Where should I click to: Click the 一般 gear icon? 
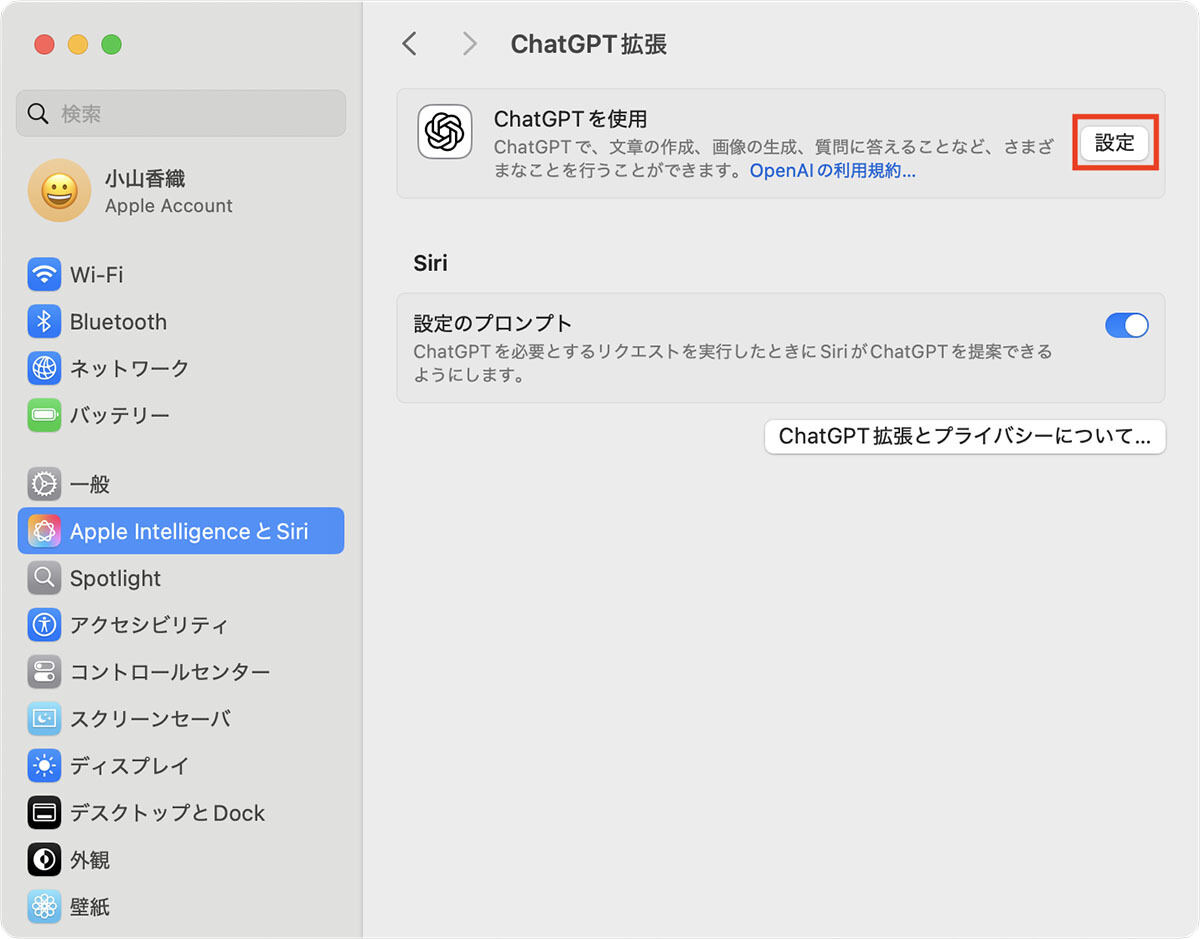(44, 484)
